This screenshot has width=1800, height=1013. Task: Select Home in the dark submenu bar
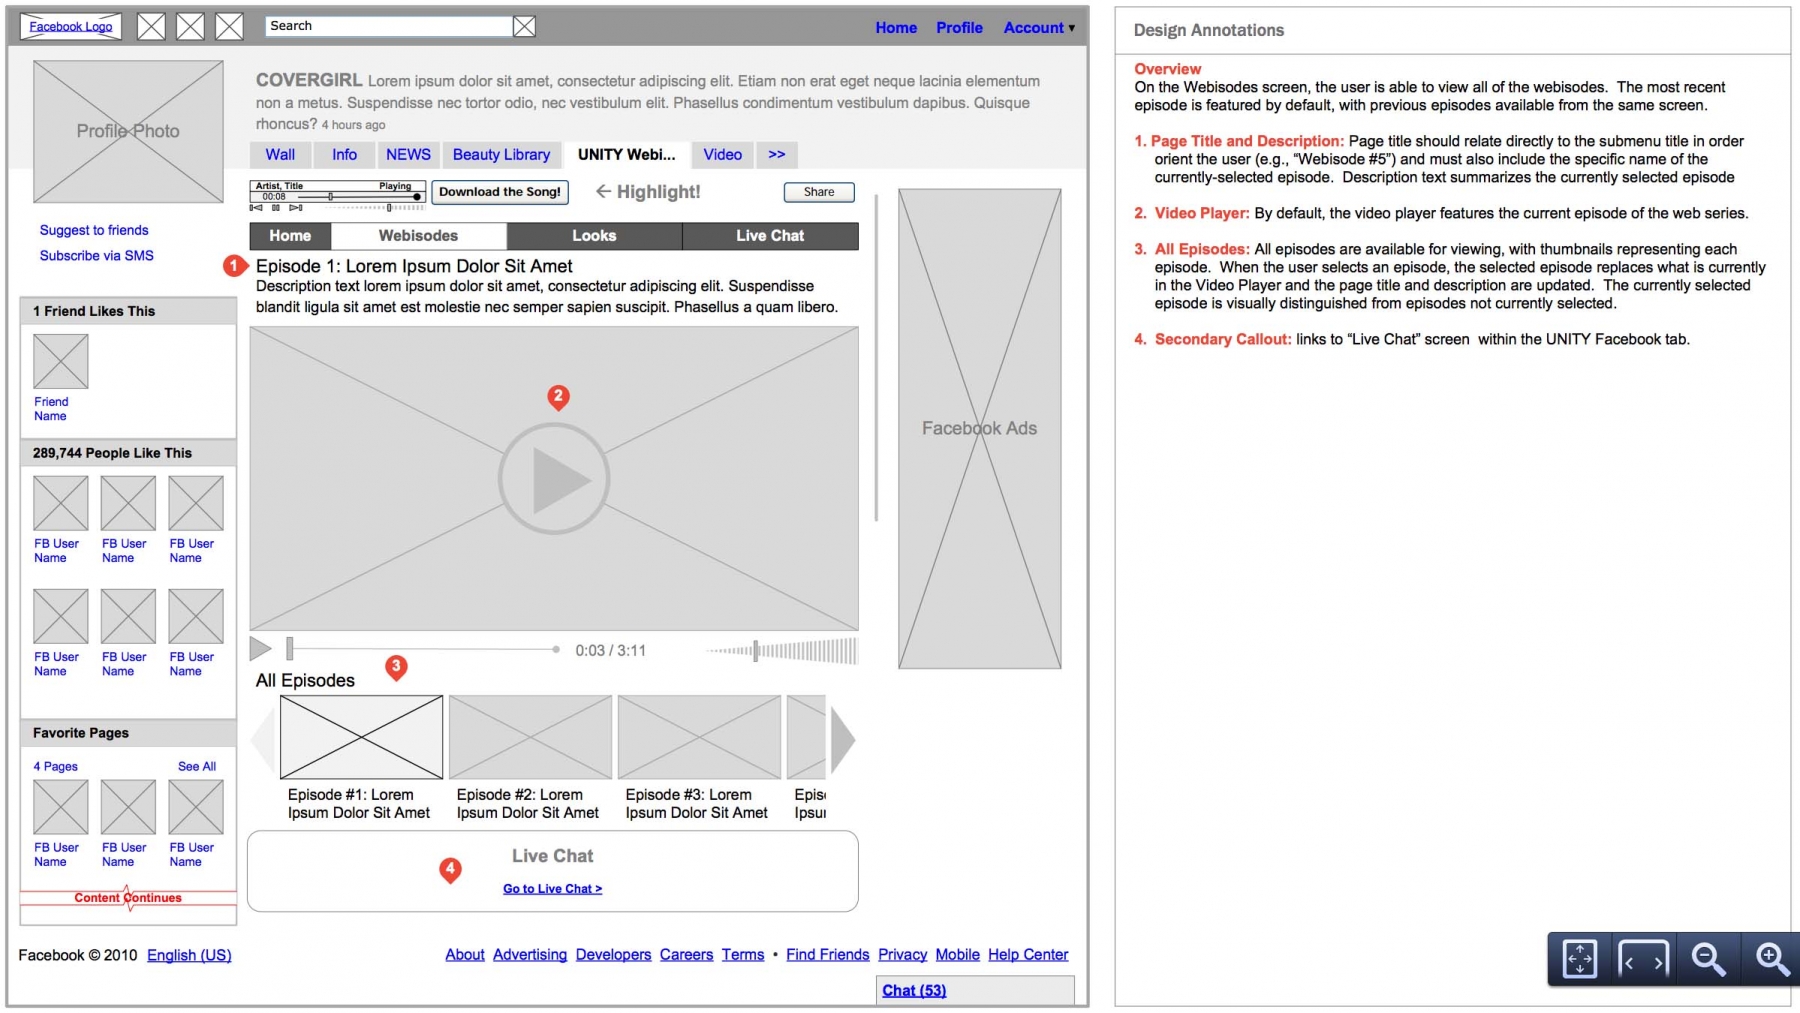point(290,236)
